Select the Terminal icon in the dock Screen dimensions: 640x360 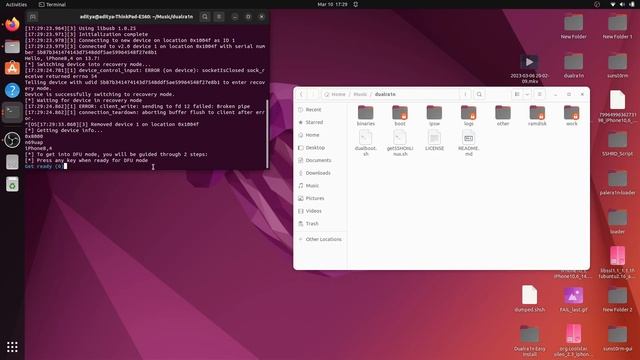click(x=12, y=112)
